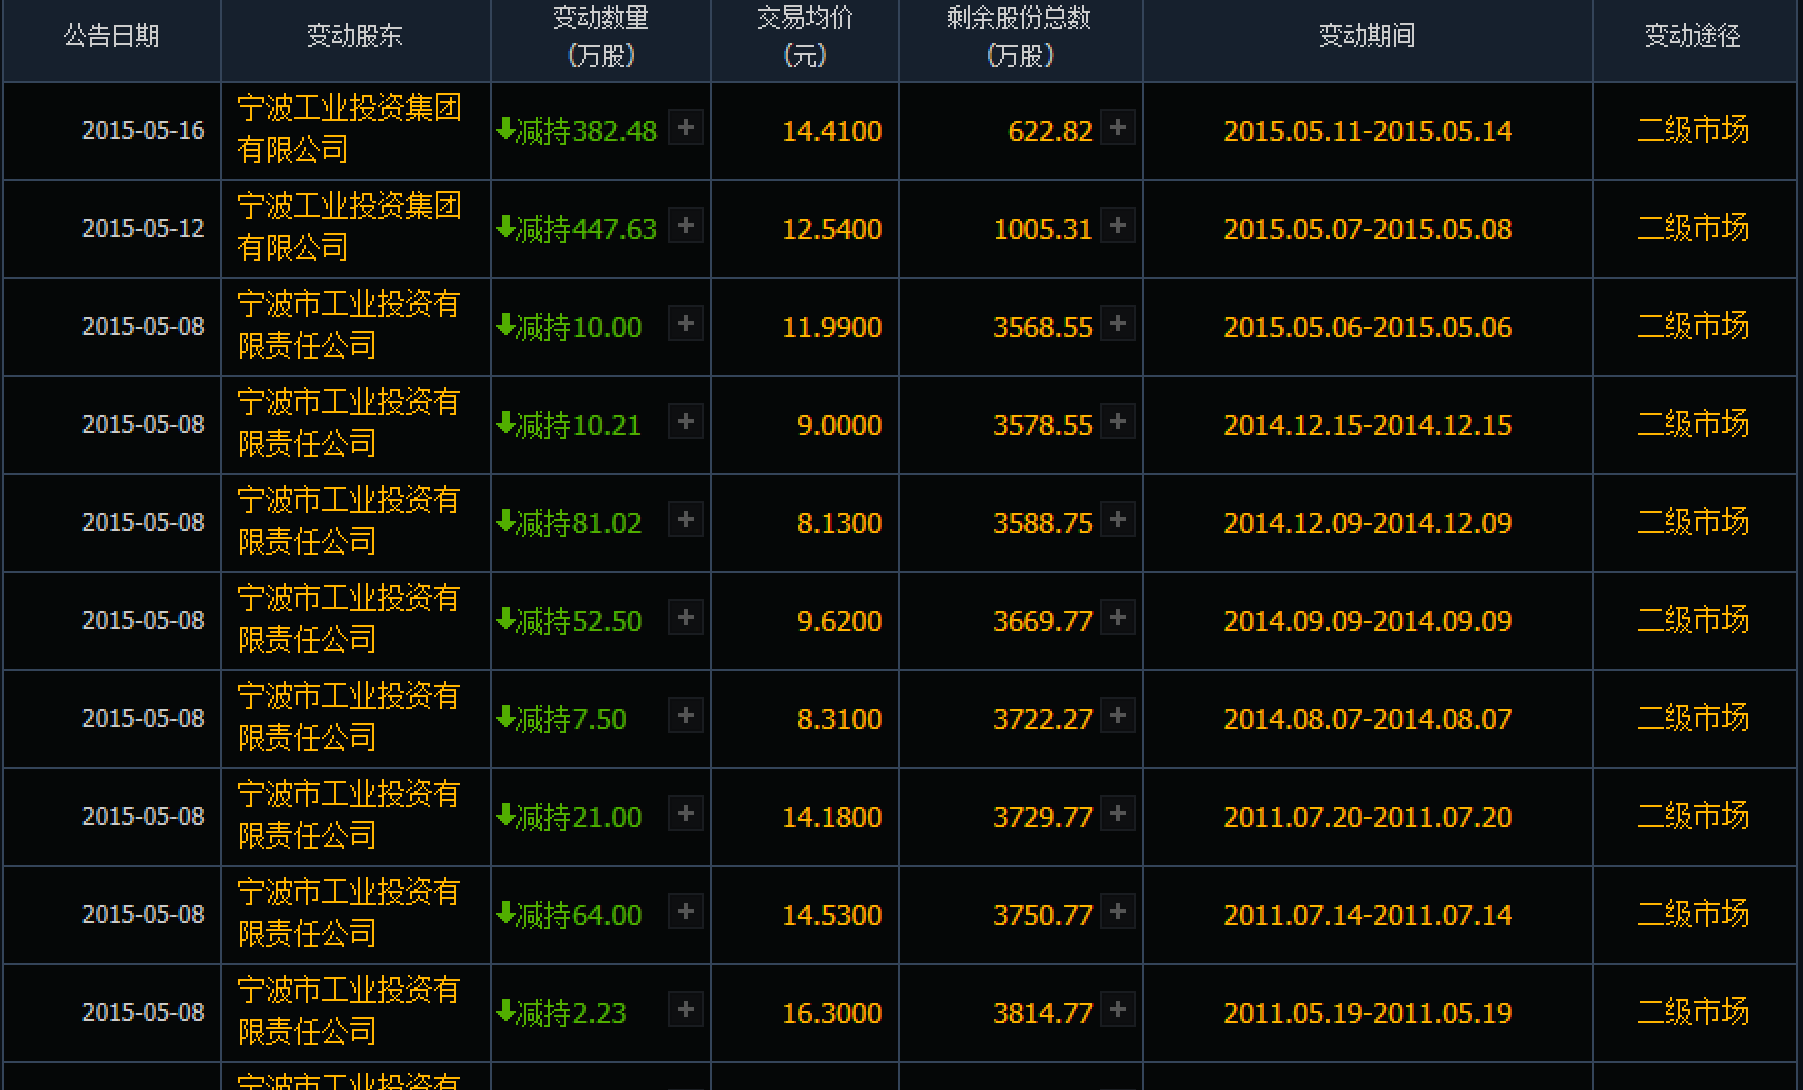Click the remaining shares value 3568.55

1043,327
